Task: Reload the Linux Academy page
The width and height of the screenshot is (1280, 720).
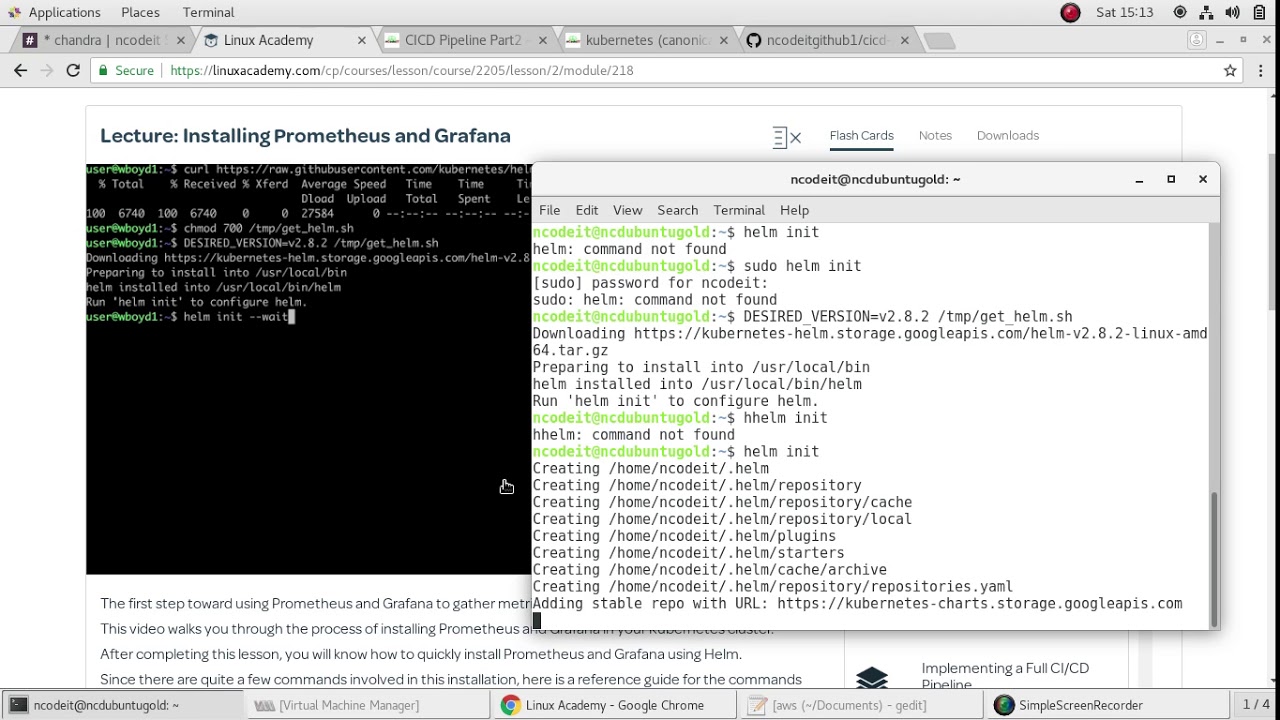Action: 73,70
